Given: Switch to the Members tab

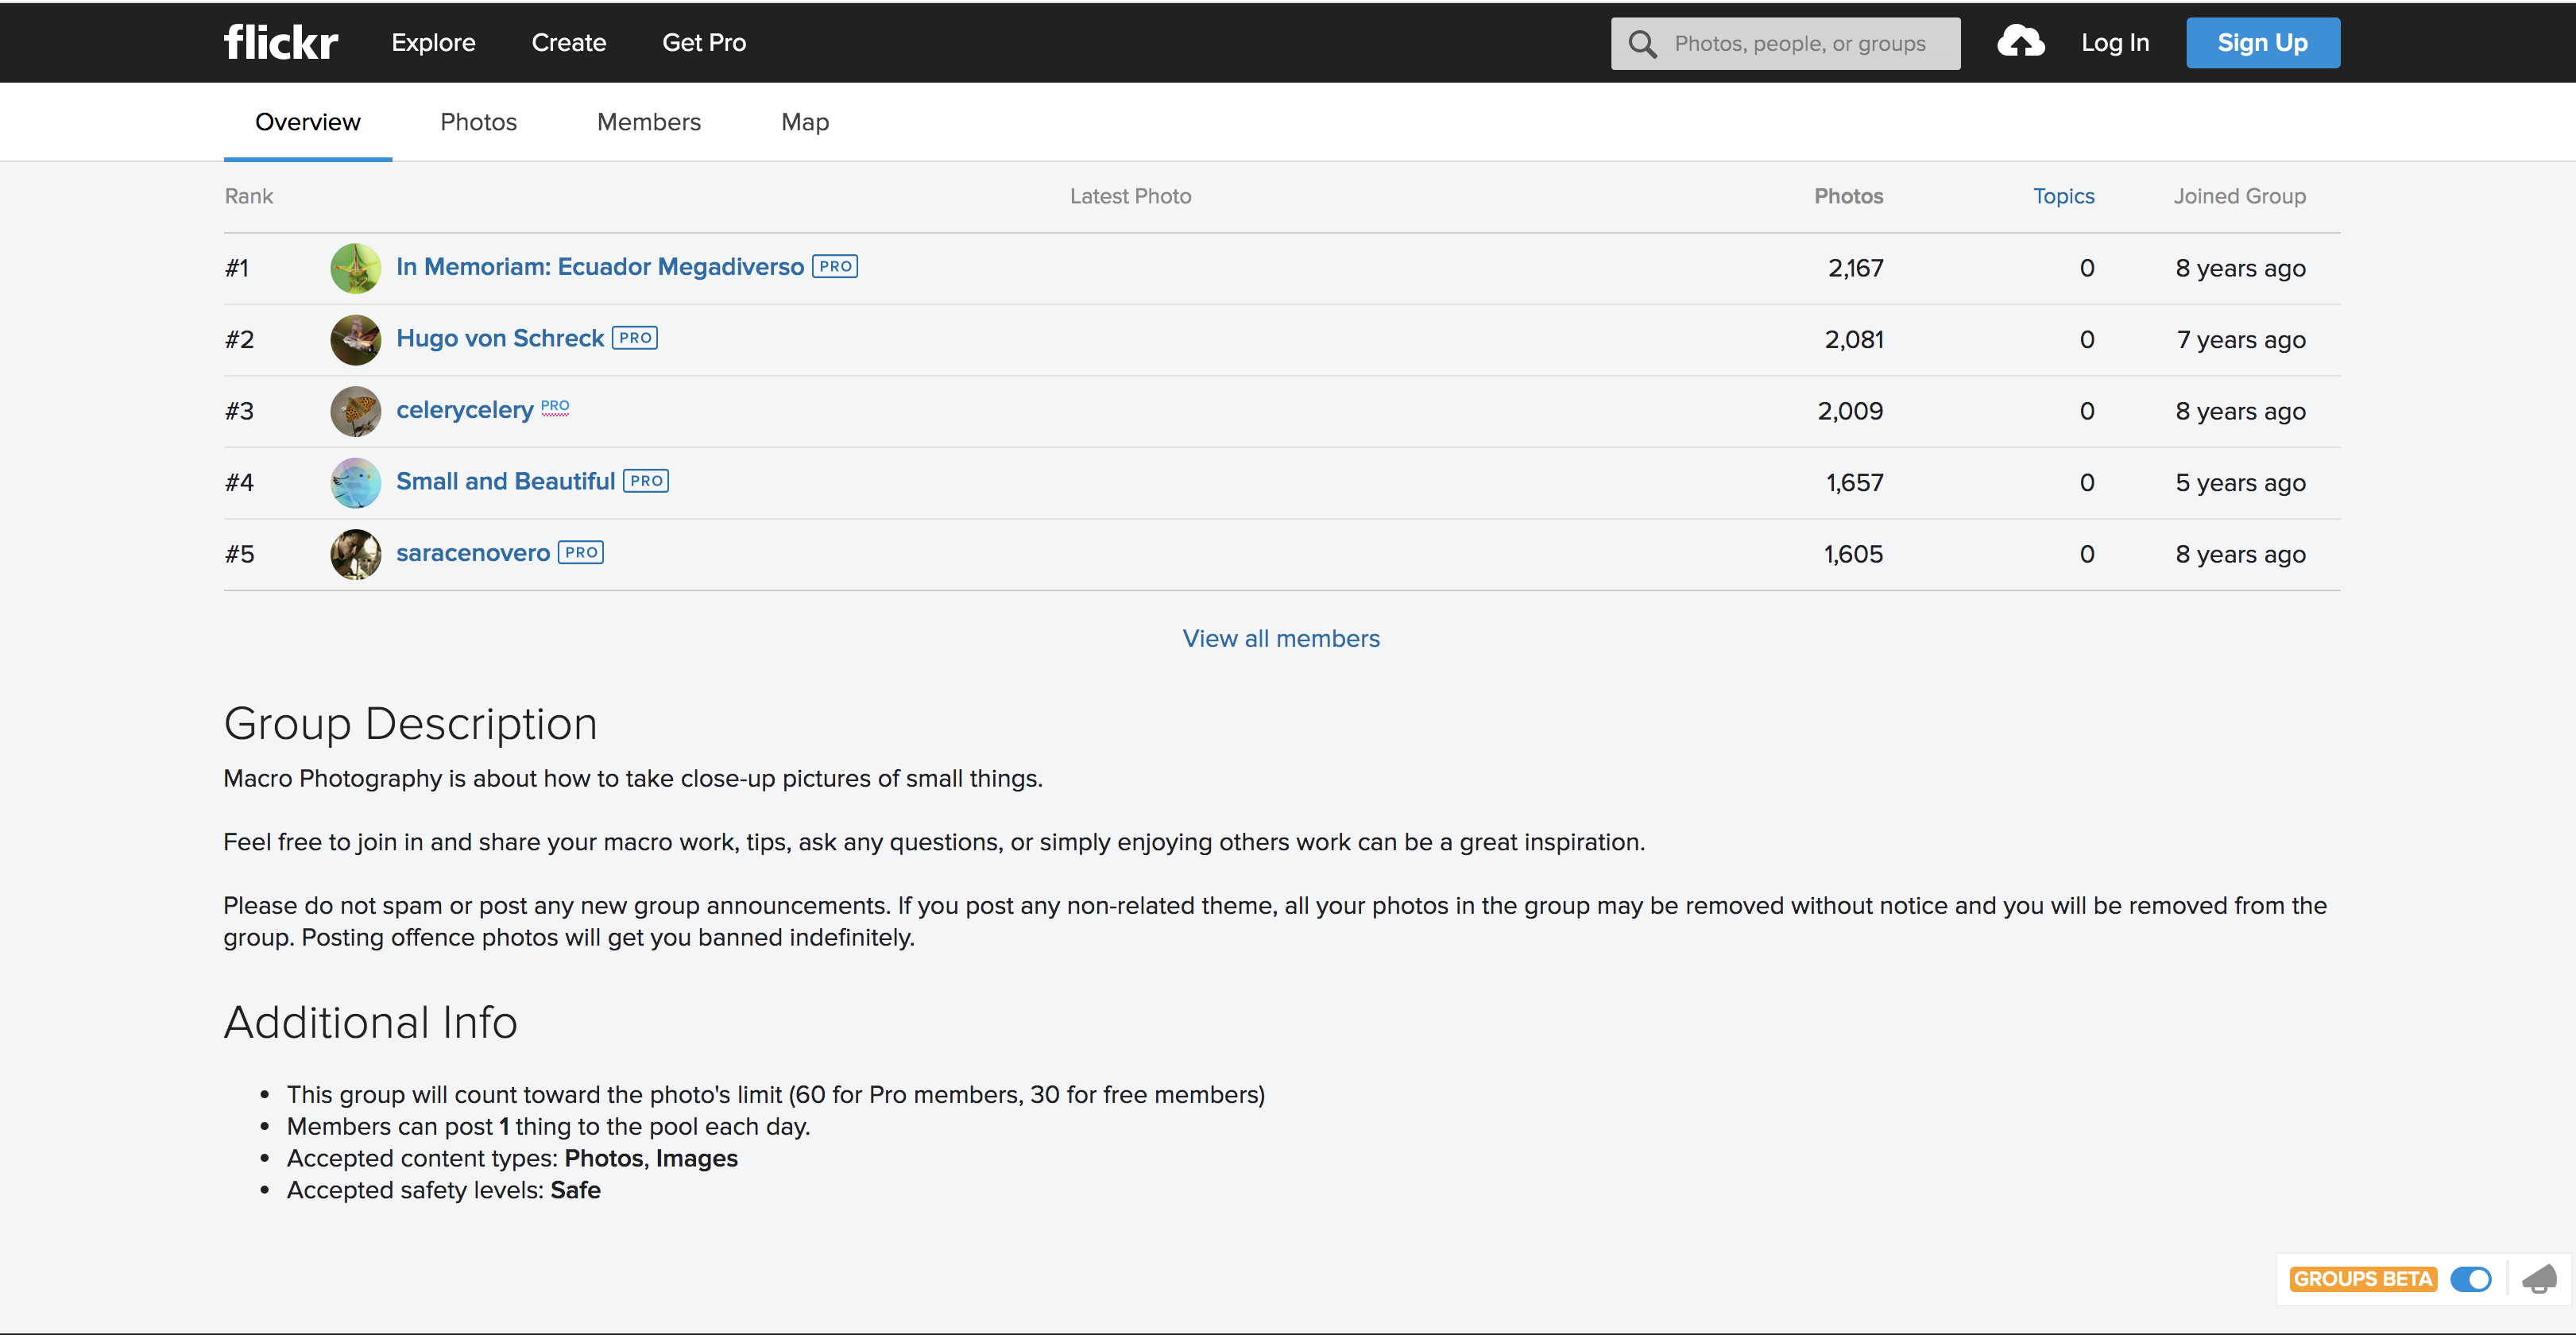Looking at the screenshot, I should (649, 122).
